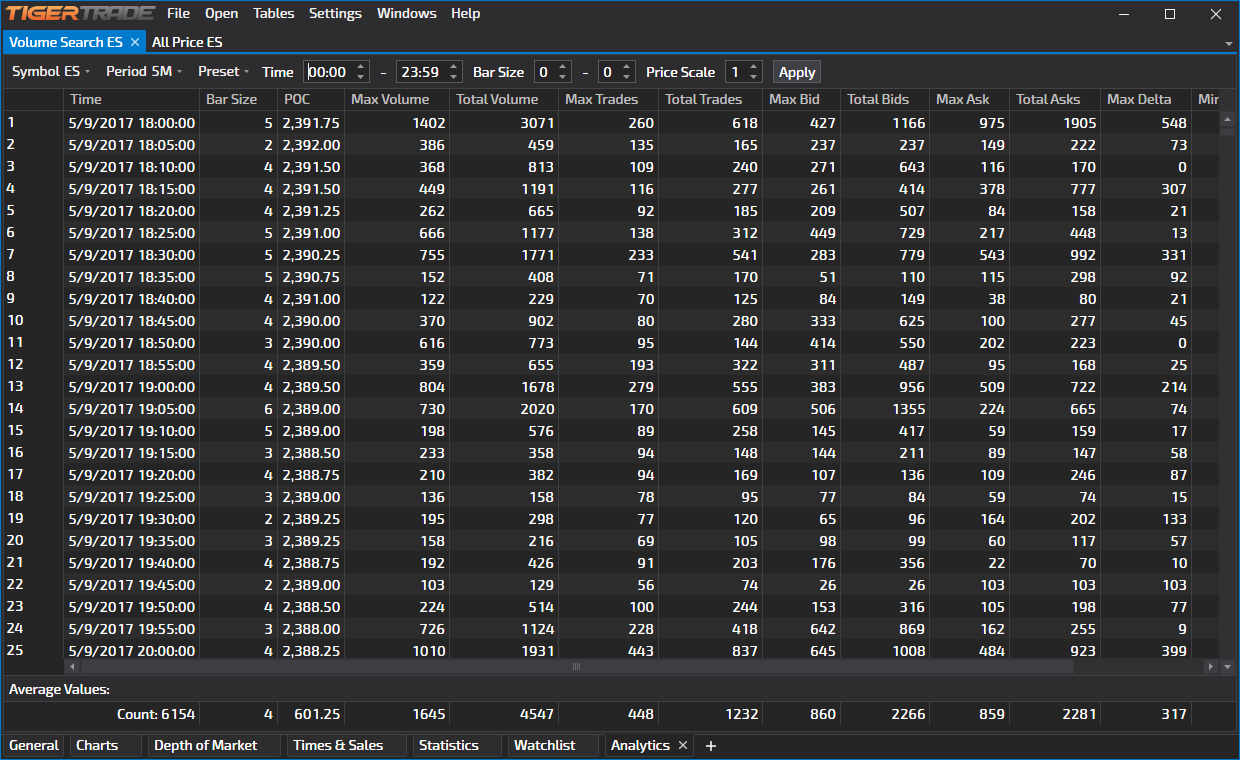Click the horizontal scrollbar left arrow
The image size is (1240, 760).
point(70,666)
